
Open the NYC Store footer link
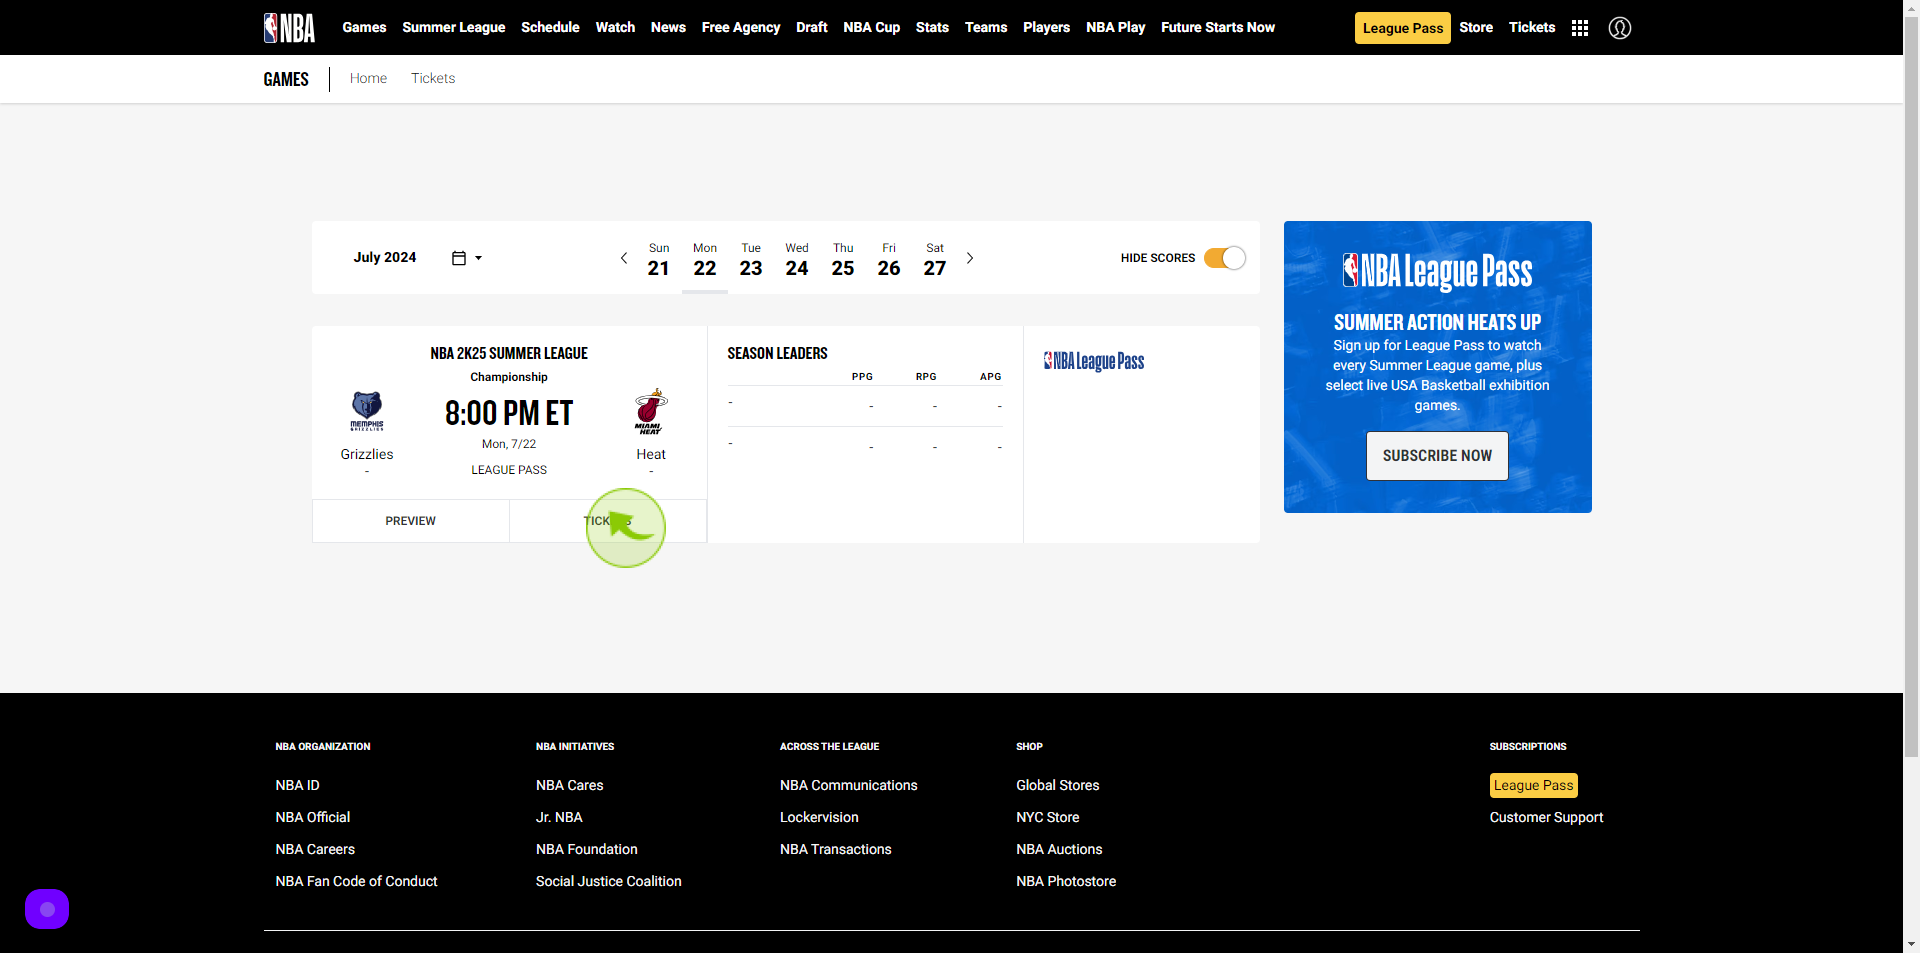[1048, 817]
